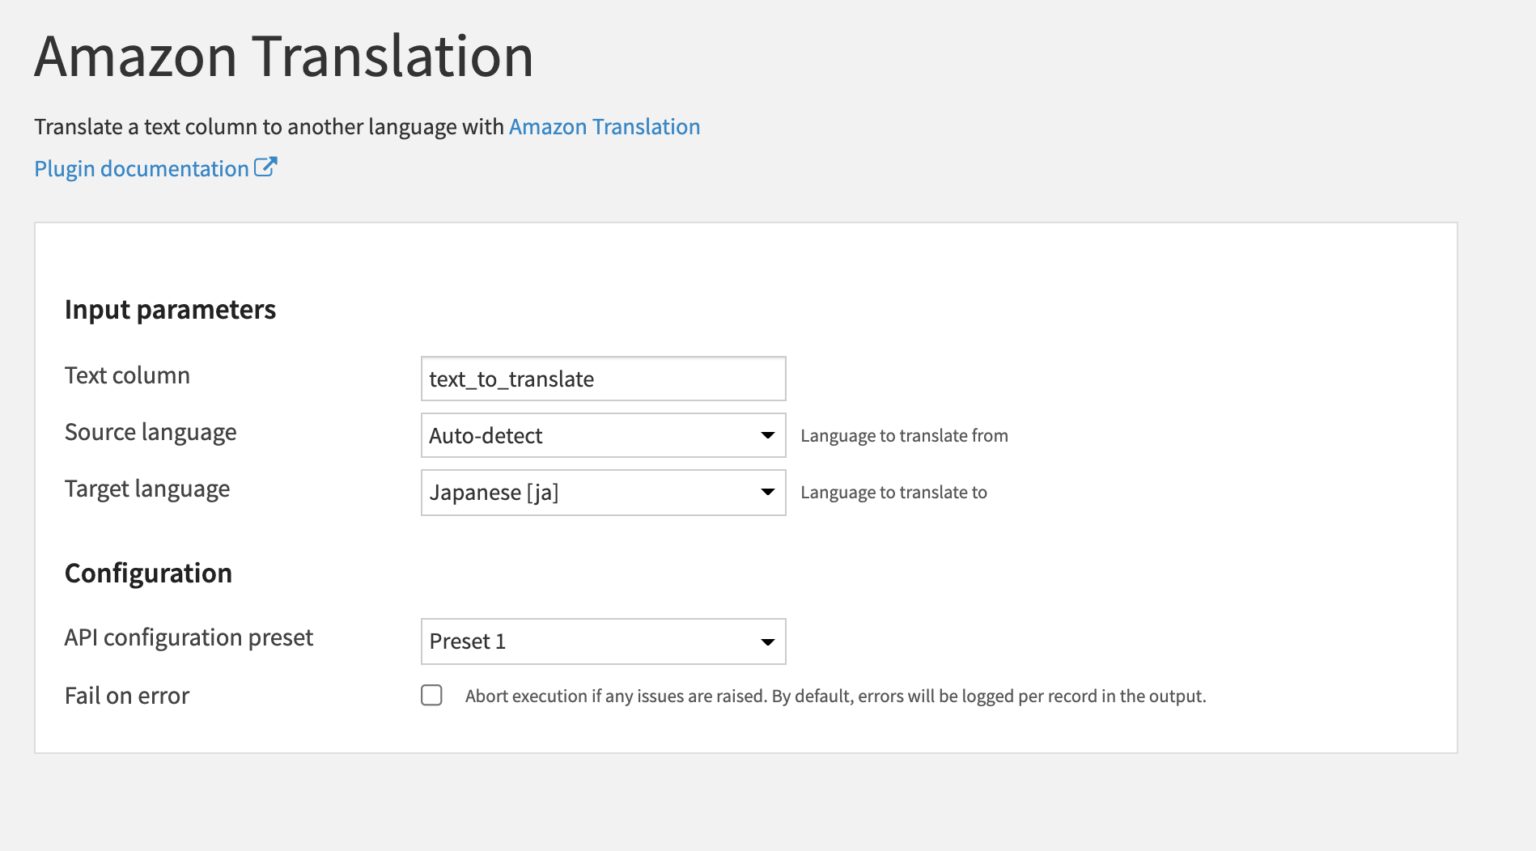Click the Source language dropdown arrow
Screen dimensions: 1536x851
tap(768, 435)
